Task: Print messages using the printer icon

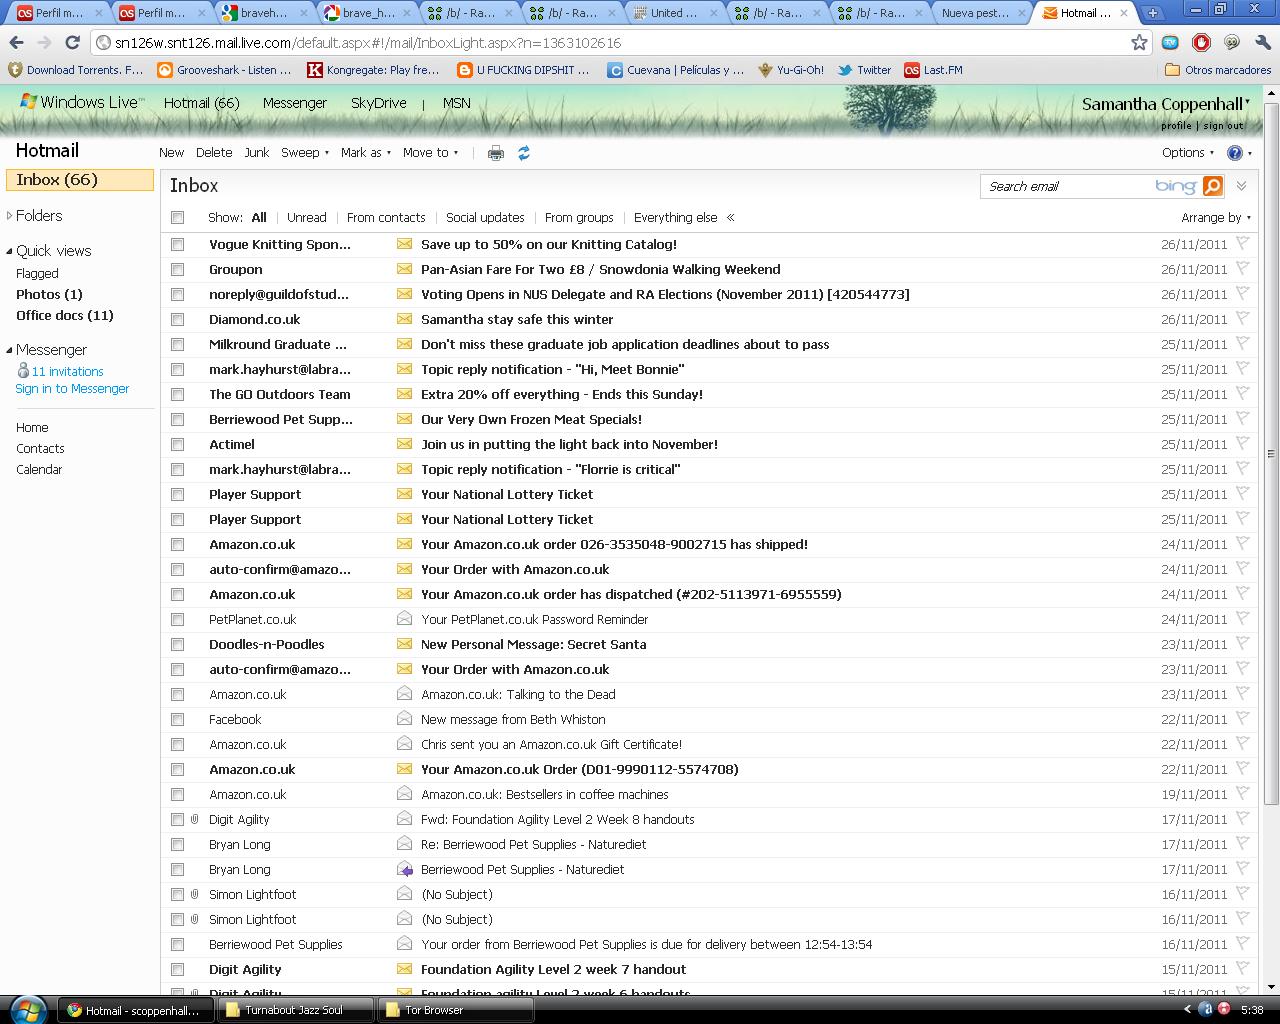Action: click(495, 153)
